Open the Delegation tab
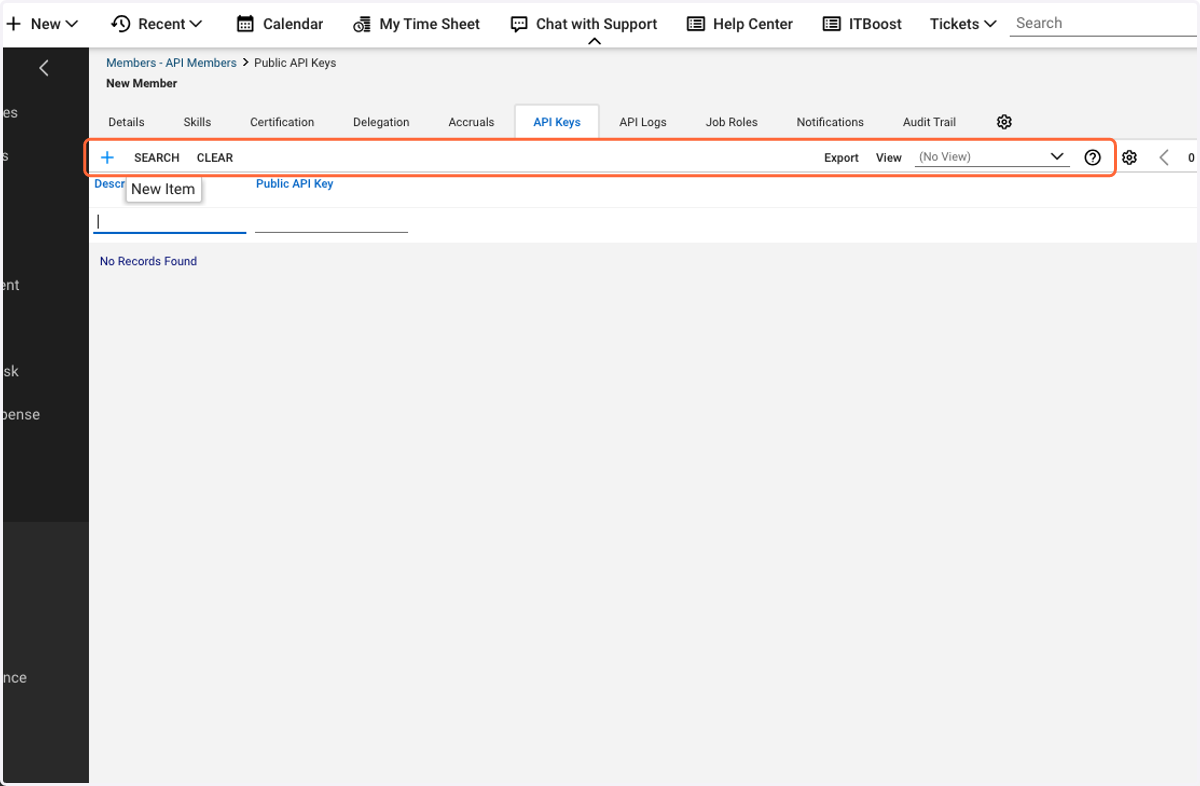The width and height of the screenshot is (1200, 786). tap(381, 122)
